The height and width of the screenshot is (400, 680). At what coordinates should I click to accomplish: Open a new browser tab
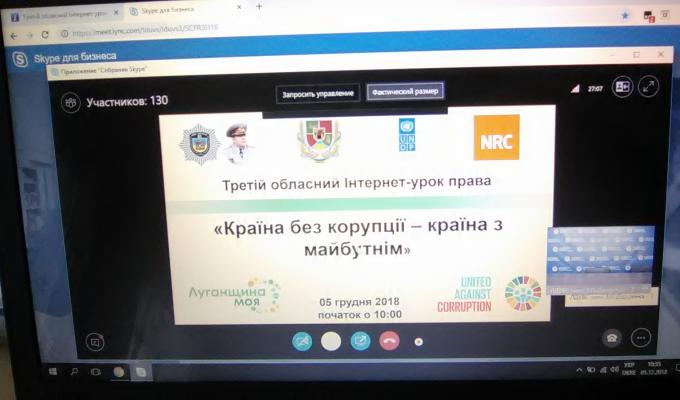259,6
